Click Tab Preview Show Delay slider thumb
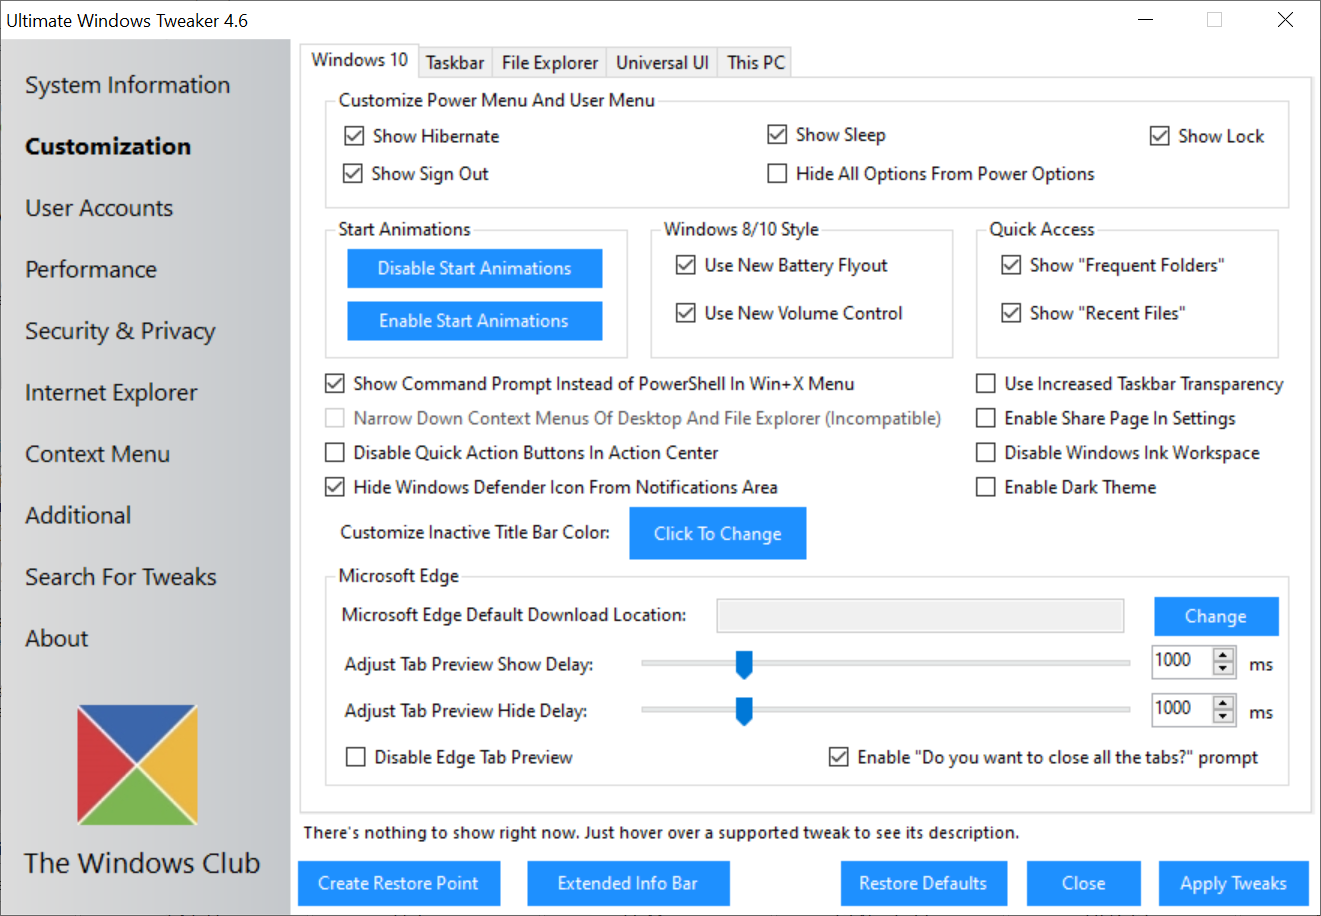The width and height of the screenshot is (1321, 916). 744,664
